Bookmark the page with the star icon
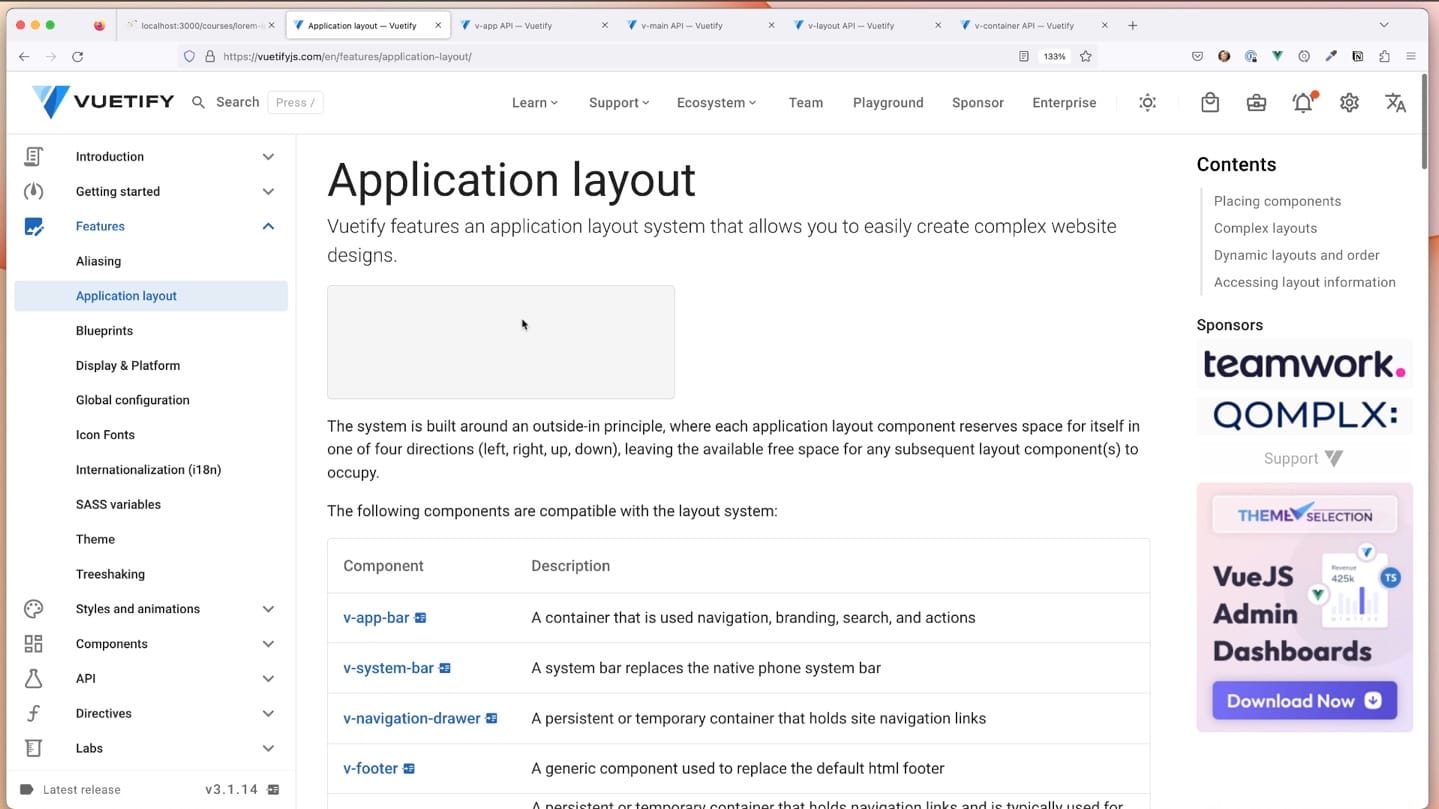Screen dimensions: 1439x809 pos(1085,57)
